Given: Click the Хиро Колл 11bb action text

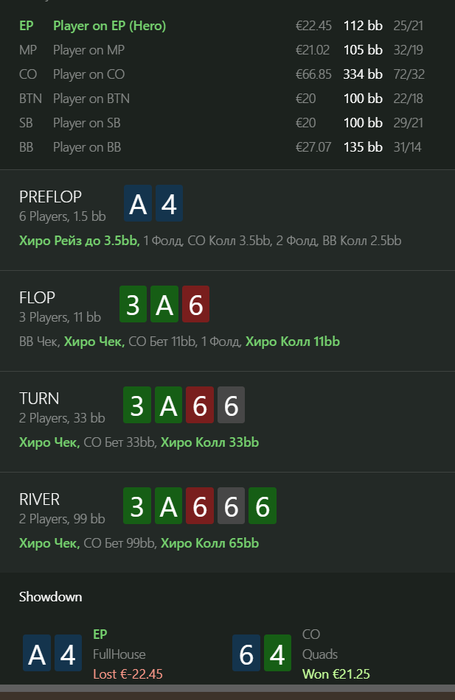Looking at the screenshot, I should point(292,342).
